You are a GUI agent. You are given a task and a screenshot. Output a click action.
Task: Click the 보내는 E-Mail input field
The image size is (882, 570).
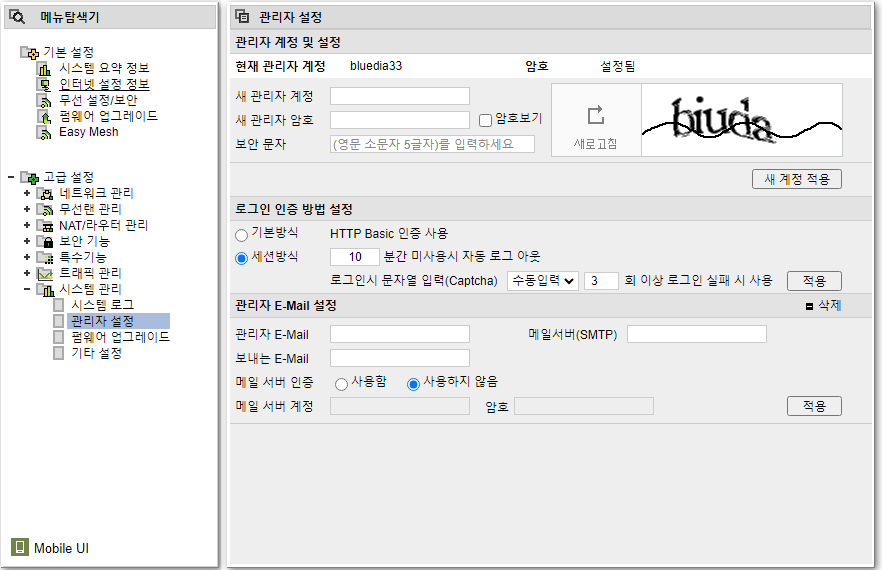pyautogui.click(x=400, y=358)
